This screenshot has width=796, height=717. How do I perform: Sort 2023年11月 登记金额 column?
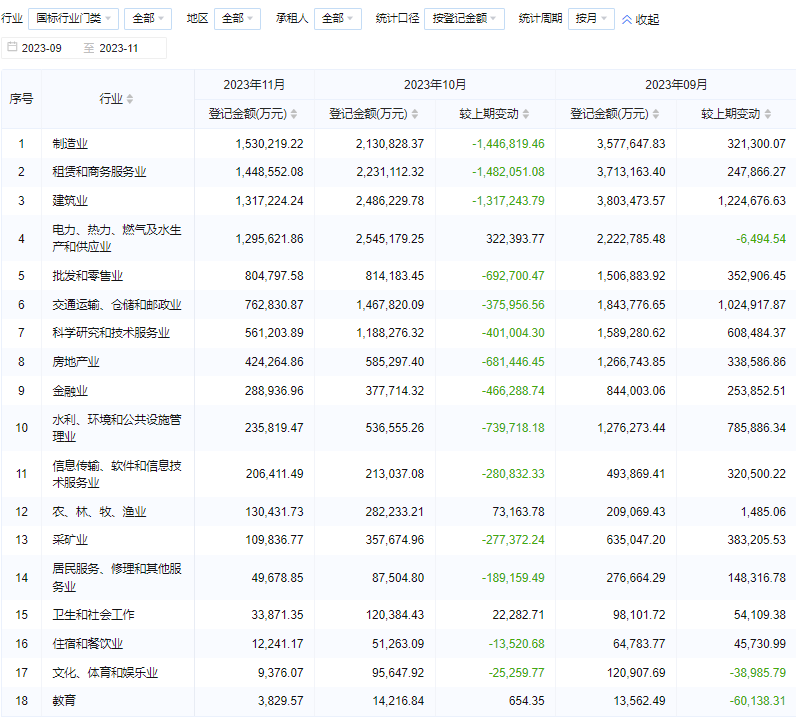[294, 114]
